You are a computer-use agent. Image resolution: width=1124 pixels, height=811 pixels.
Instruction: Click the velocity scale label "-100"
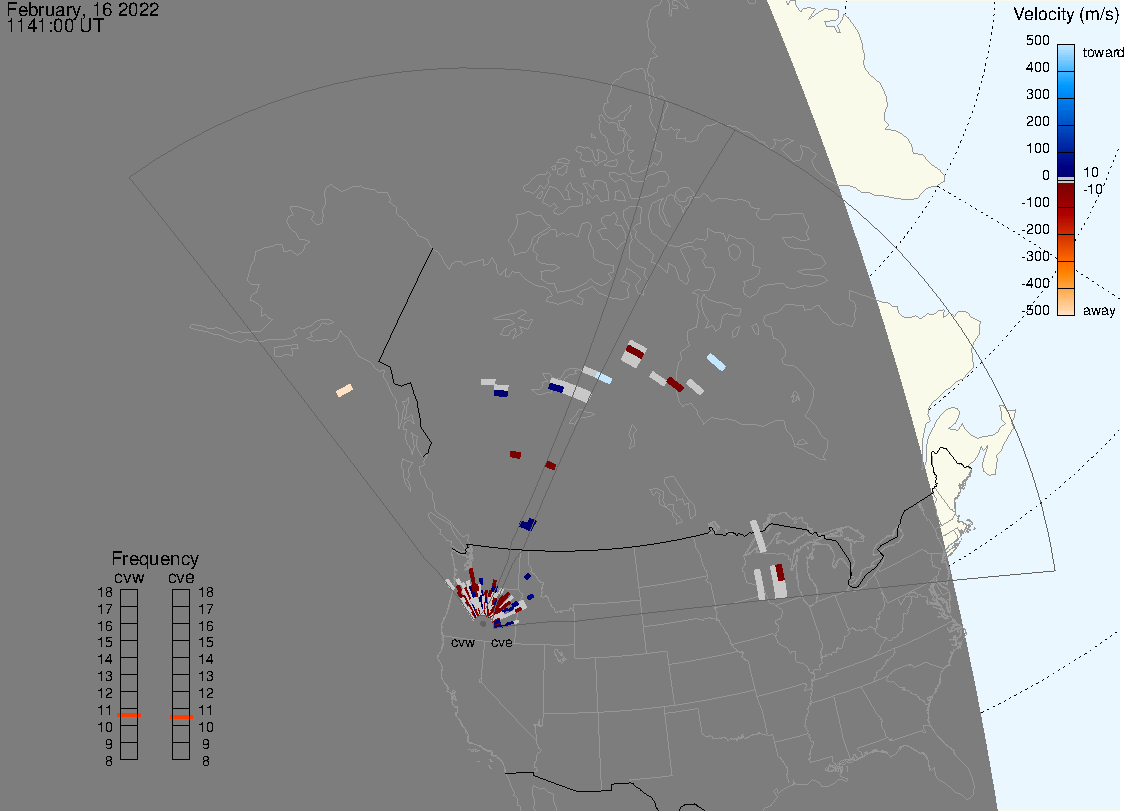coord(1035,202)
